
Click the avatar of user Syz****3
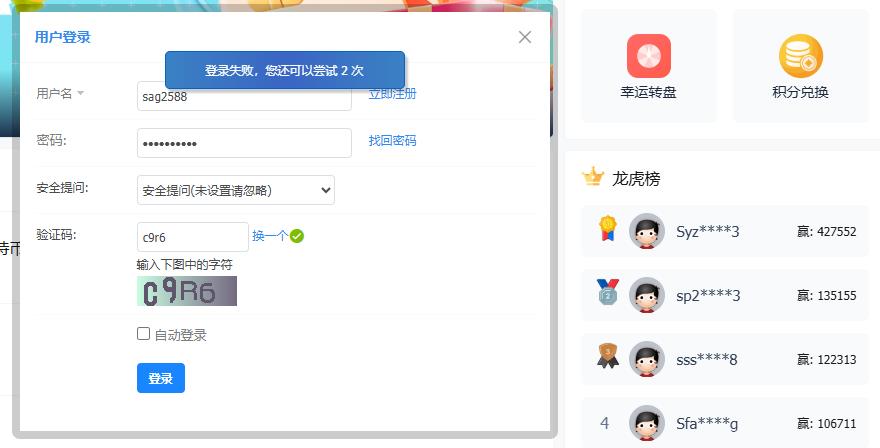[x=646, y=231]
